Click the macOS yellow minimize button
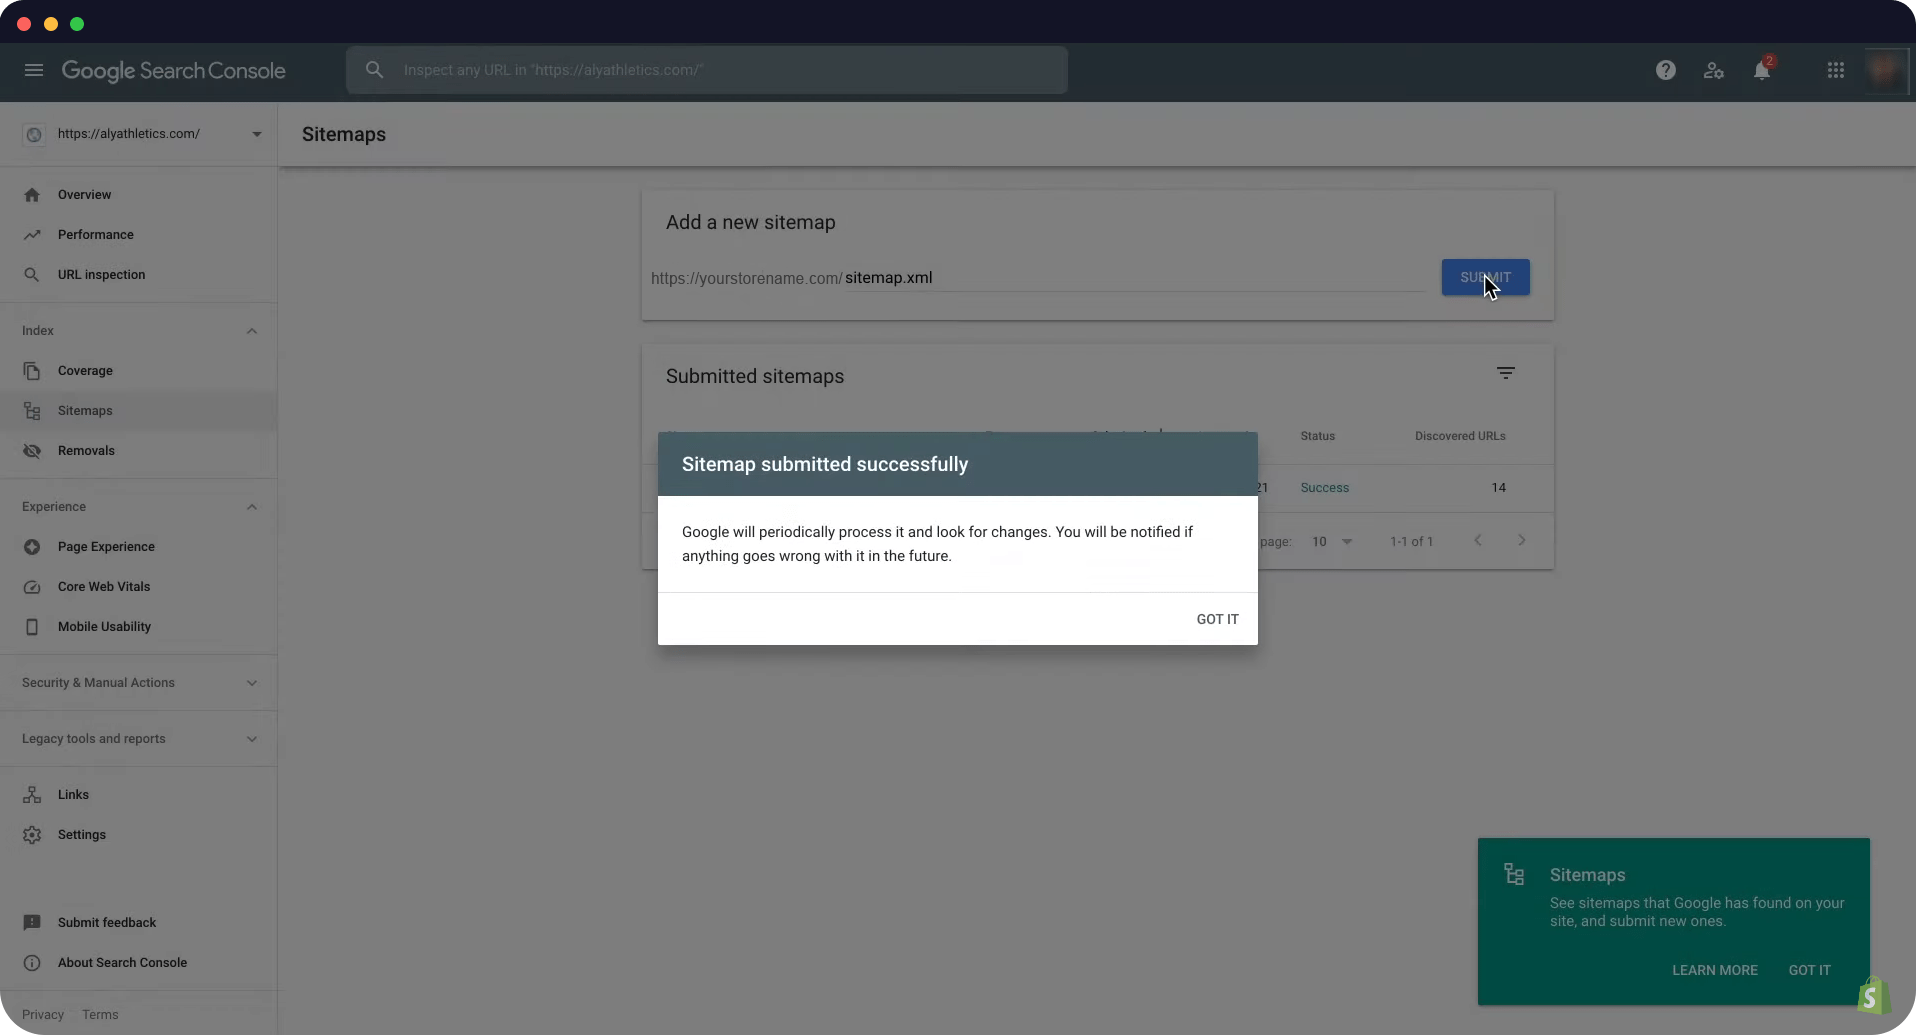The height and width of the screenshot is (1035, 1916). pos(51,24)
